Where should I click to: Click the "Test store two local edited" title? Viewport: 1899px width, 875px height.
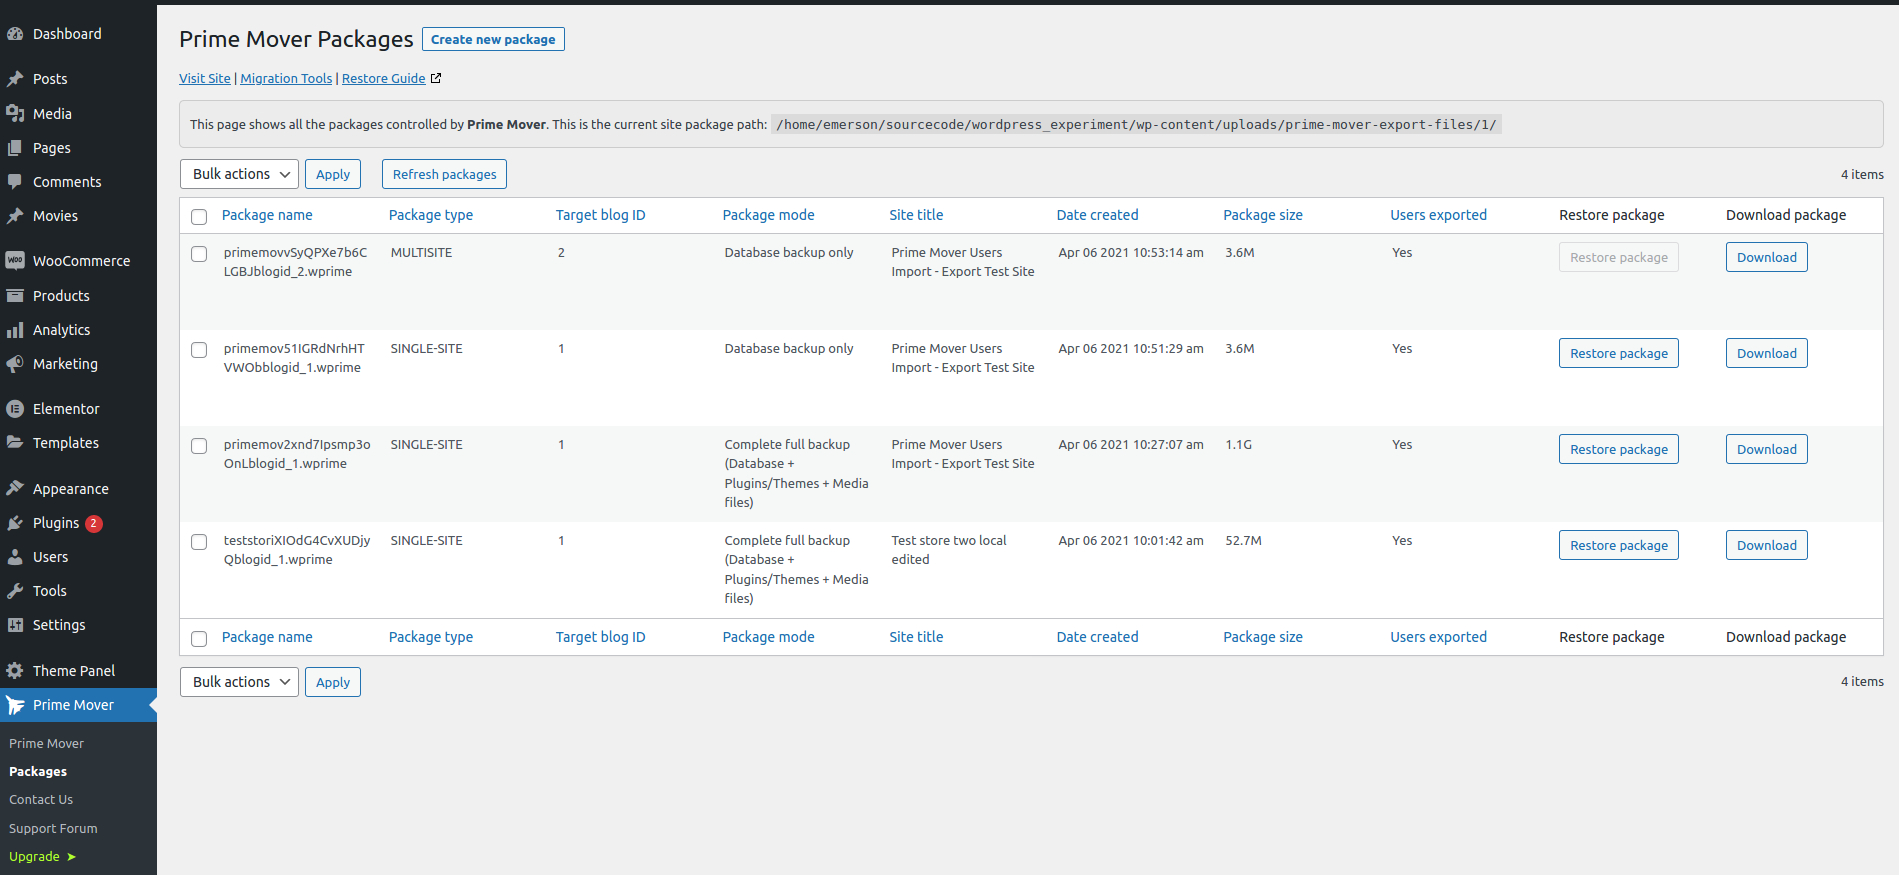pos(949,550)
